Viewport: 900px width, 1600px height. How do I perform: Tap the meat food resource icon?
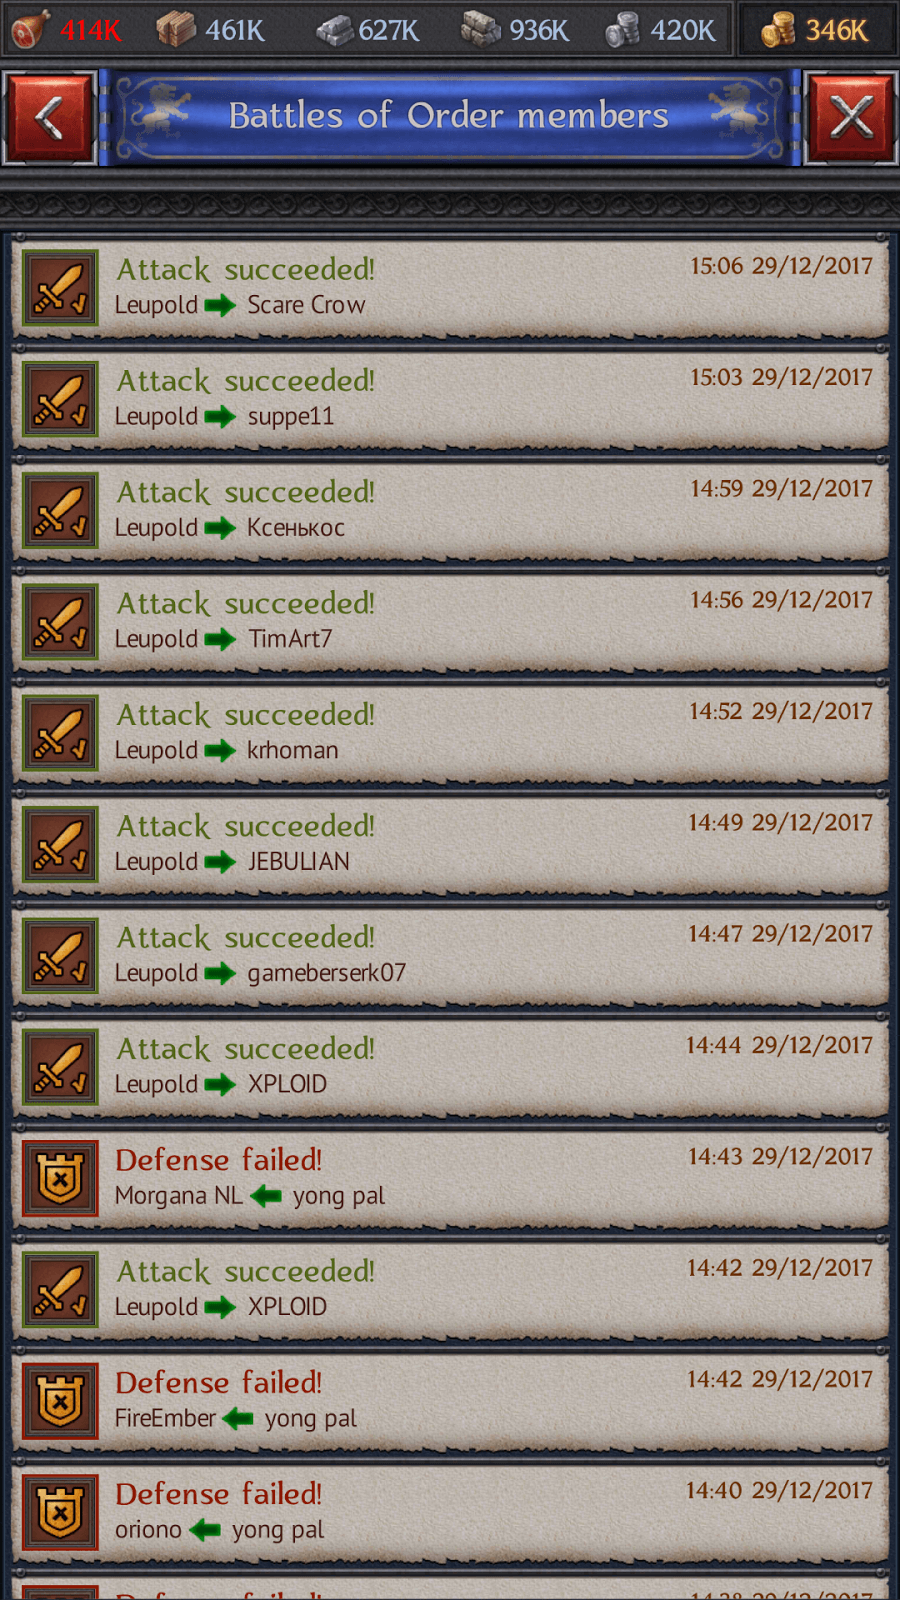30,30
